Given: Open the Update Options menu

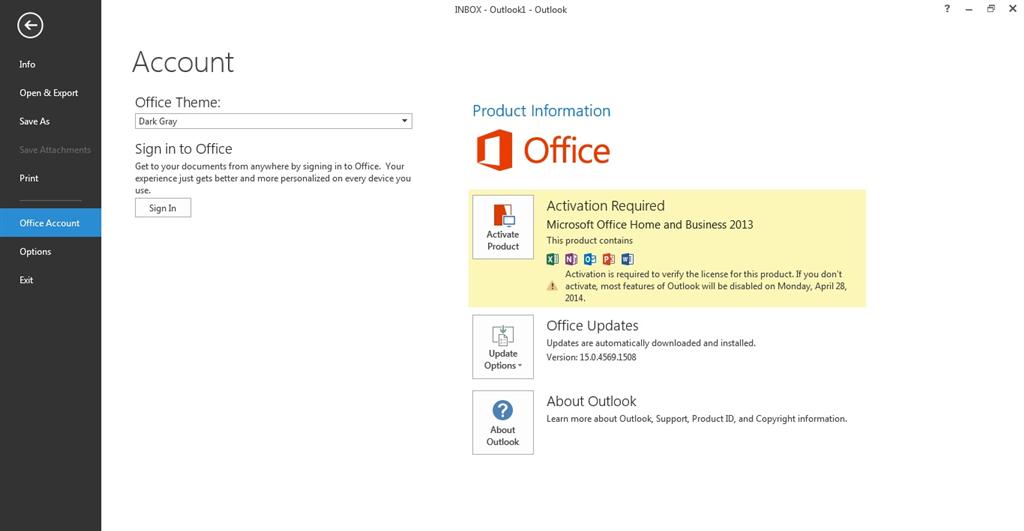Looking at the screenshot, I should (503, 347).
